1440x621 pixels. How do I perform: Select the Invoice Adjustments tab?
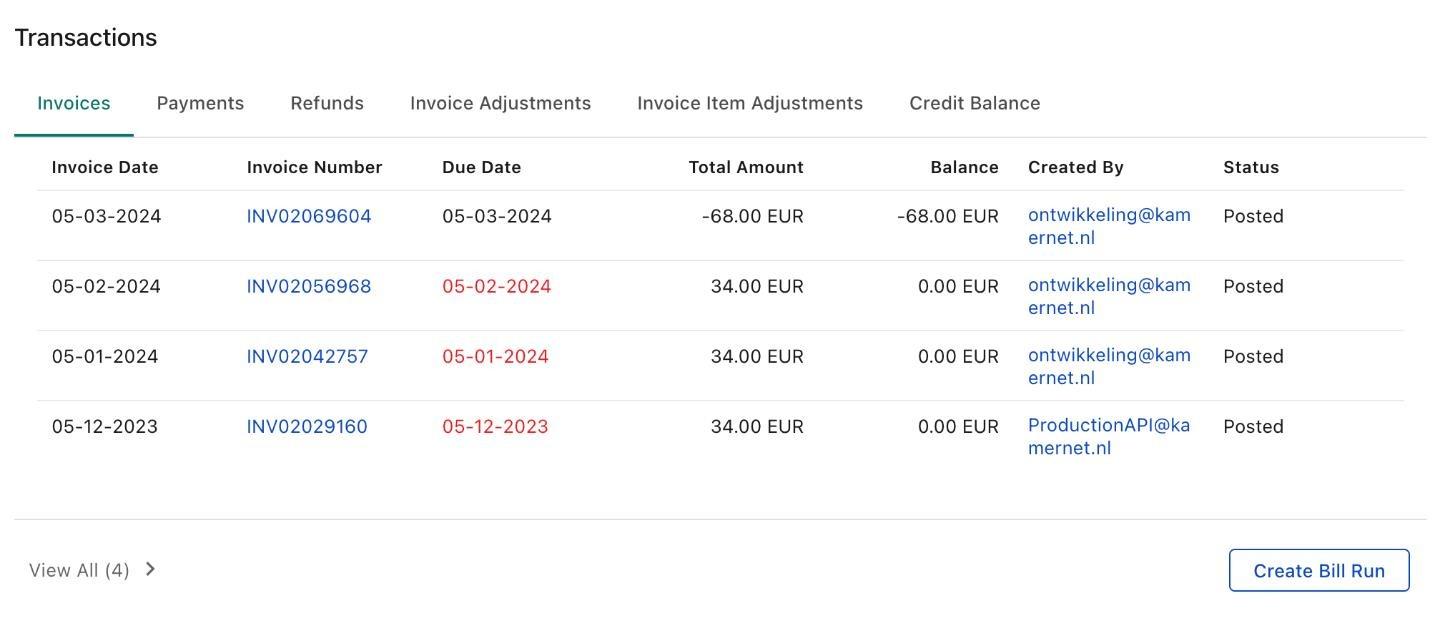click(x=500, y=103)
